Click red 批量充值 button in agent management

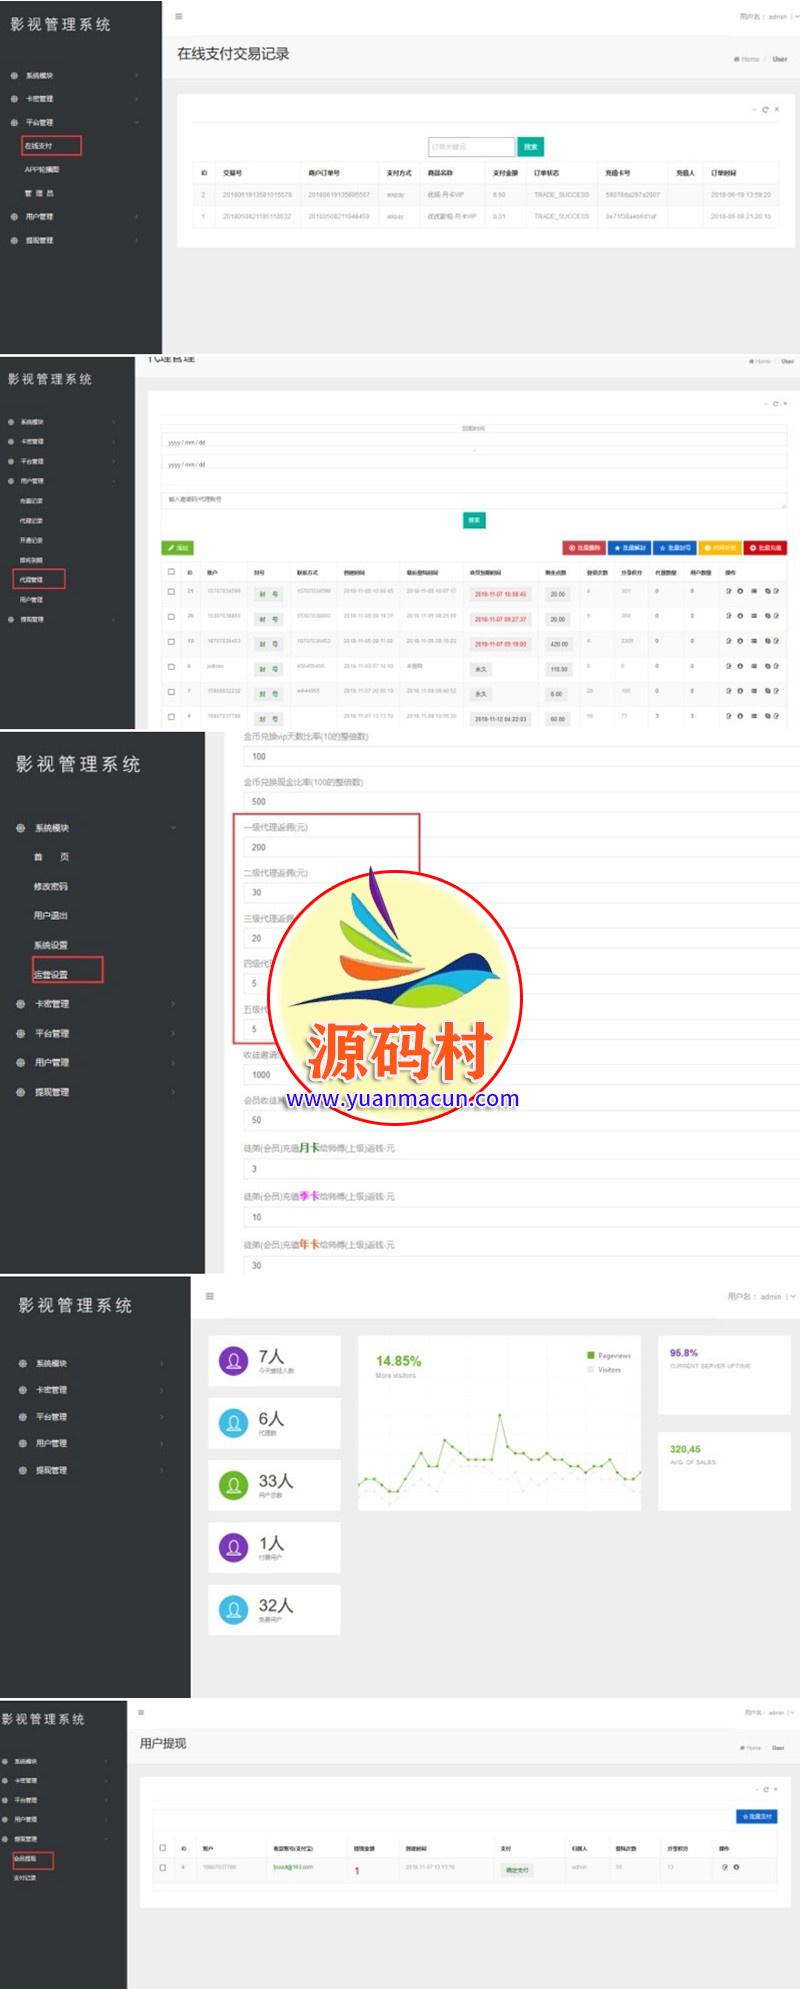pyautogui.click(x=767, y=548)
